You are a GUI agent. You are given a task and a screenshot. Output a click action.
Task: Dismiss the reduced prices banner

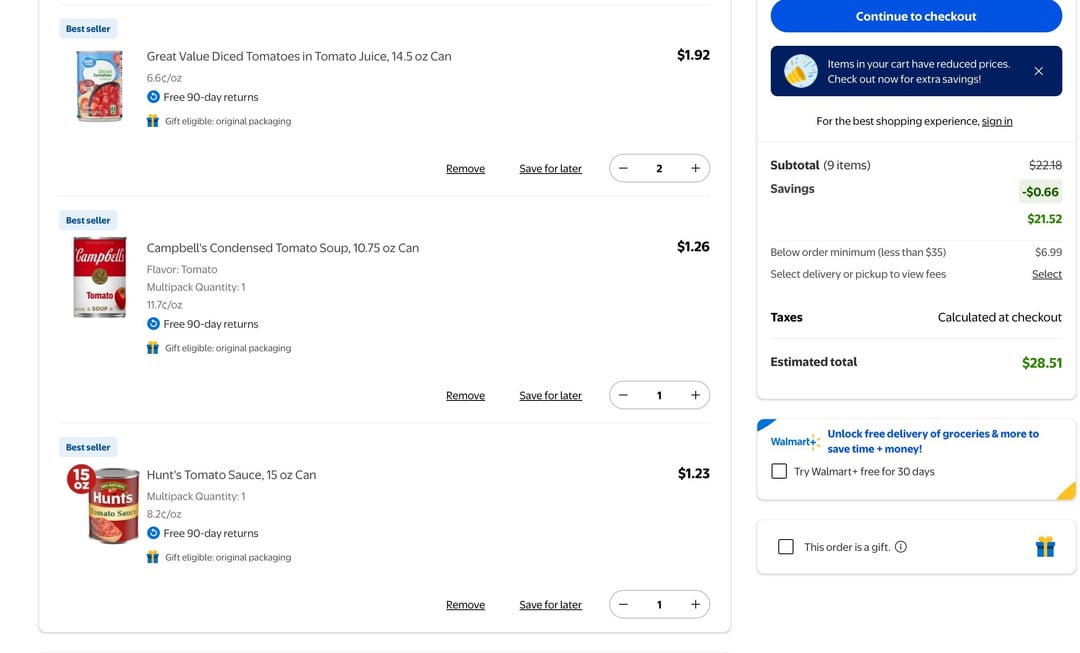[x=1039, y=71]
